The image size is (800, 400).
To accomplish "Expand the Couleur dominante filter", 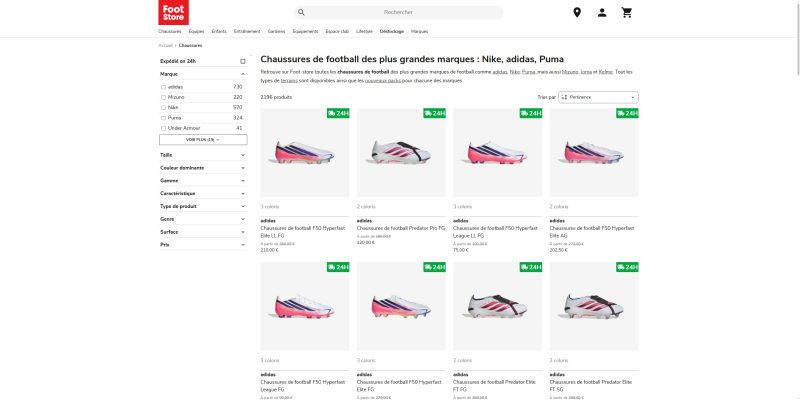I will click(x=203, y=168).
